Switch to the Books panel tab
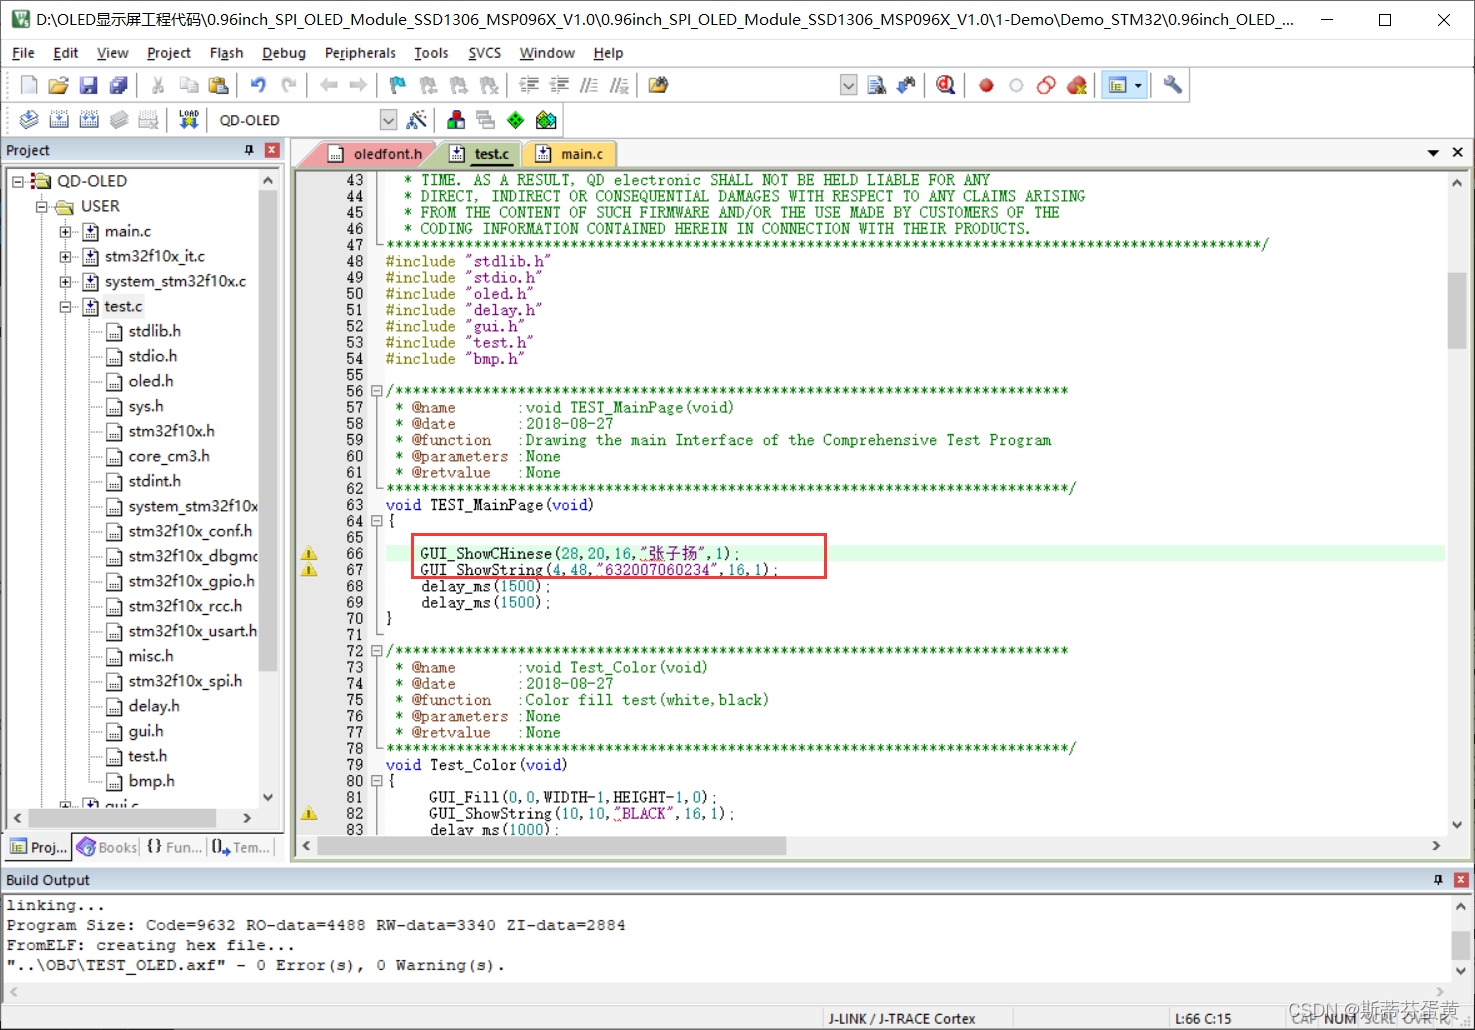The height and width of the screenshot is (1030, 1475). coord(107,847)
